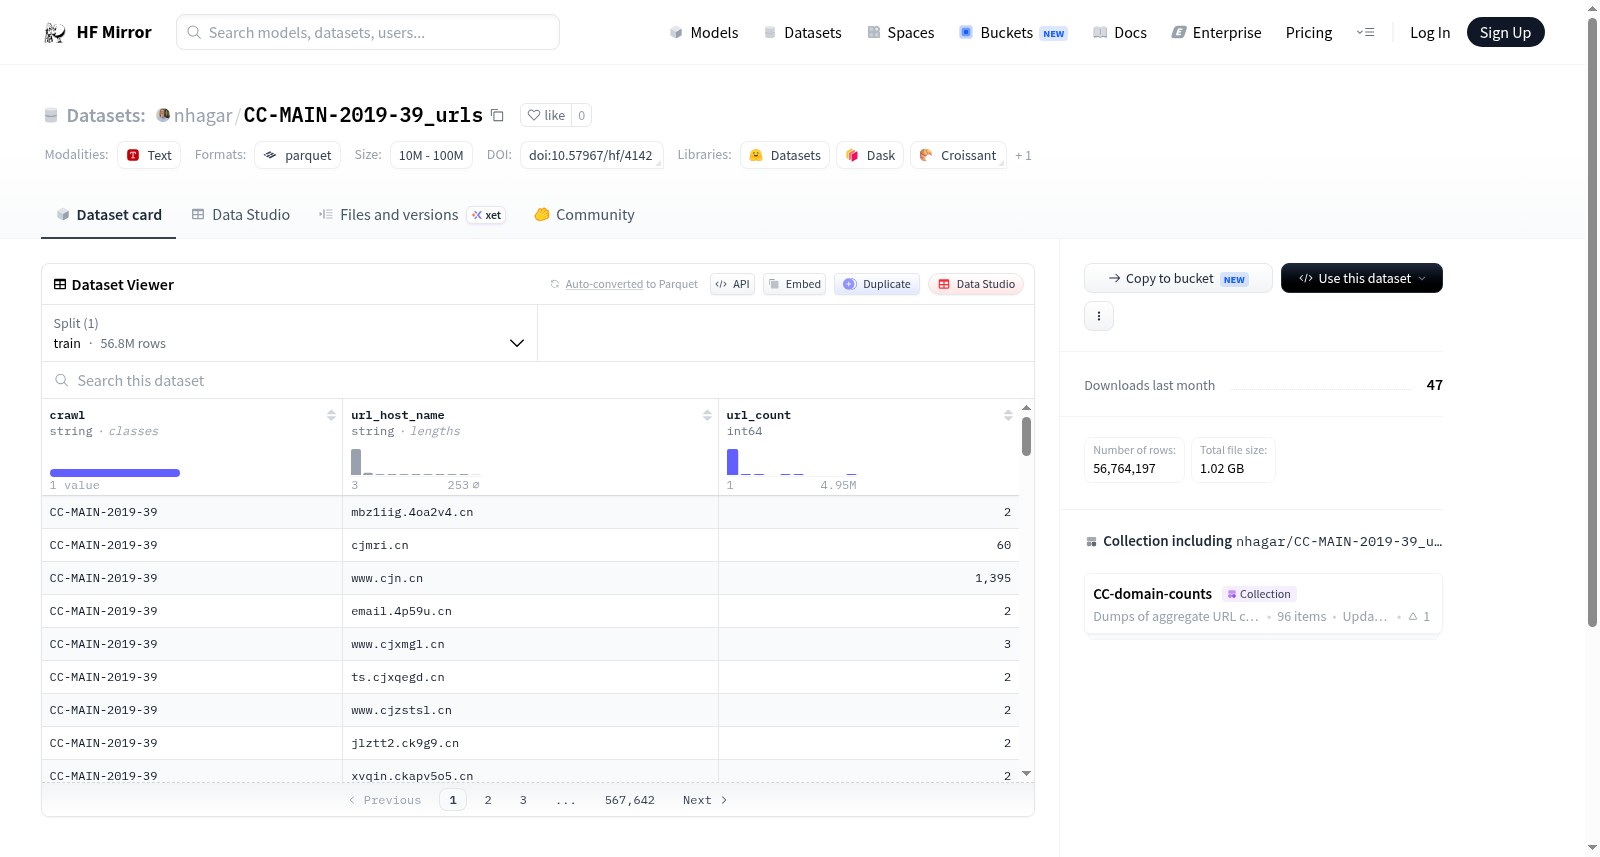Open the Community tab
Viewport: 1600px width, 857px height.
point(584,215)
